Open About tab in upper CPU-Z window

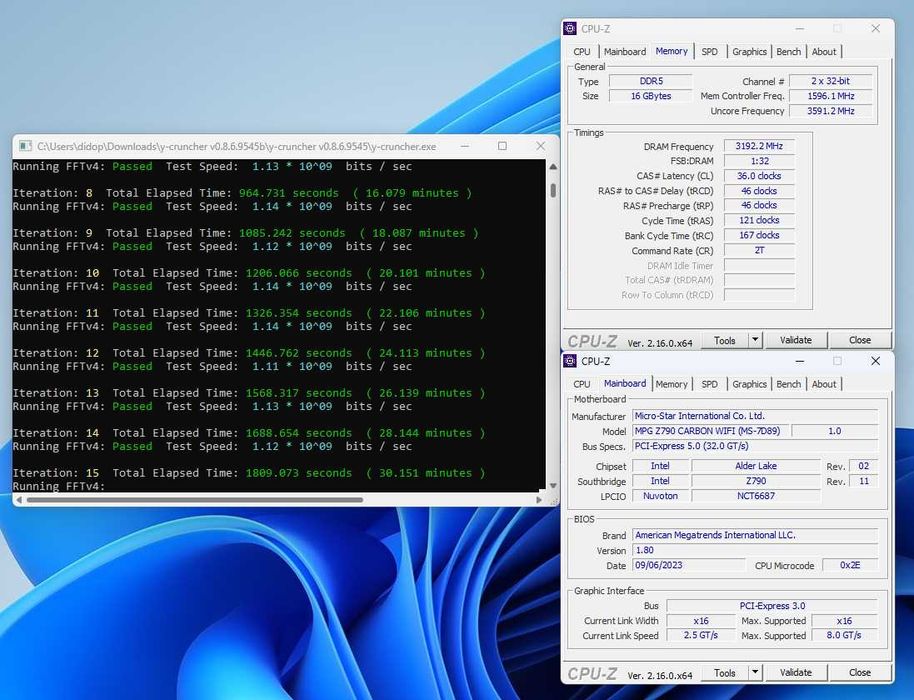coord(824,52)
